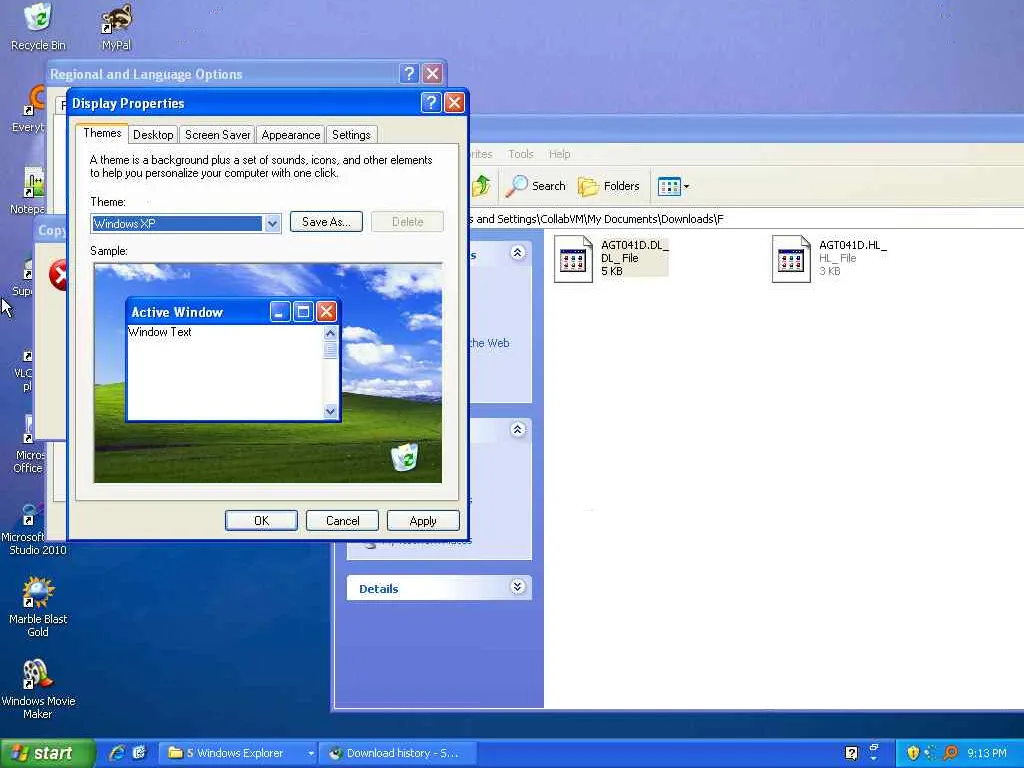The height and width of the screenshot is (768, 1024).
Task: Select the AGT041D.HL_ file icon
Action: [x=791, y=259]
